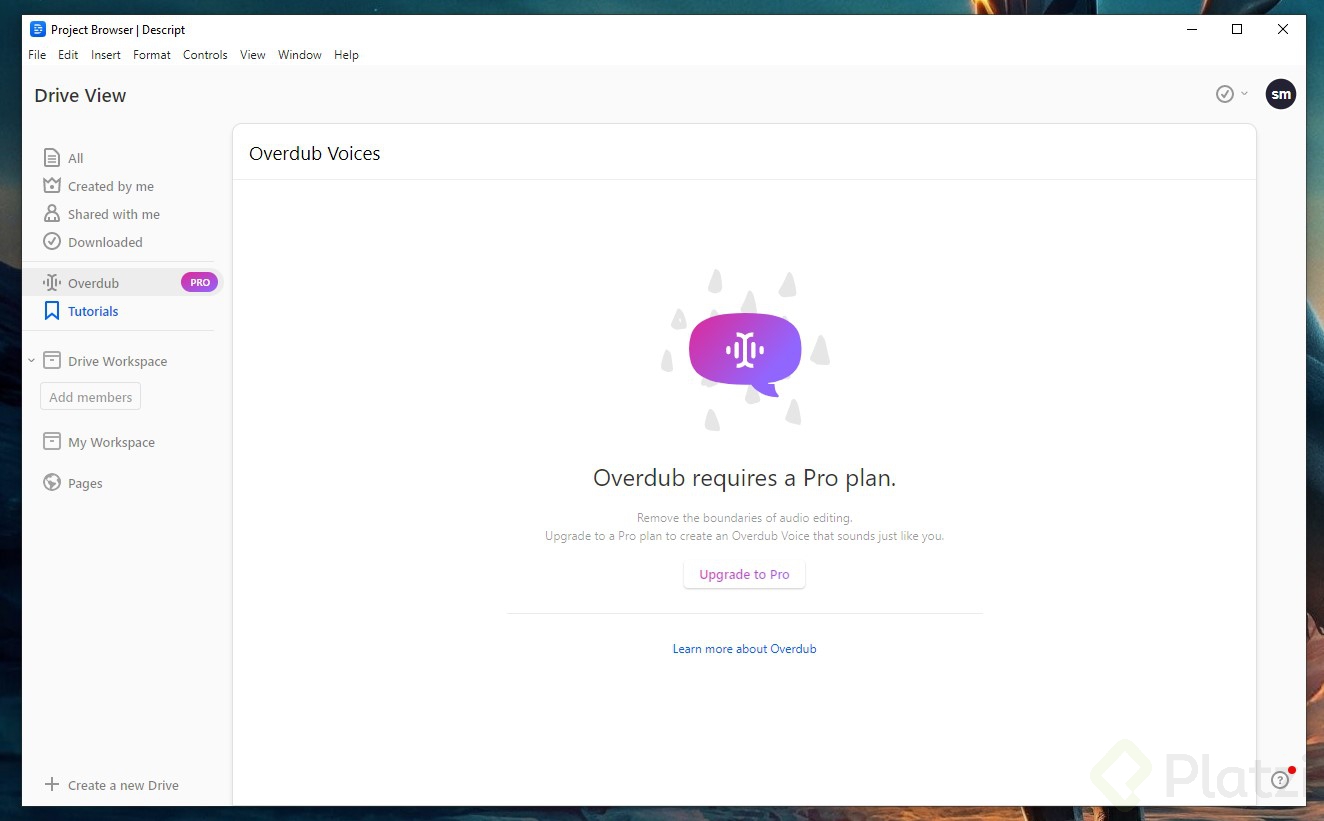Expand My Workspace entry
This screenshot has width=1324, height=821.
point(111,441)
